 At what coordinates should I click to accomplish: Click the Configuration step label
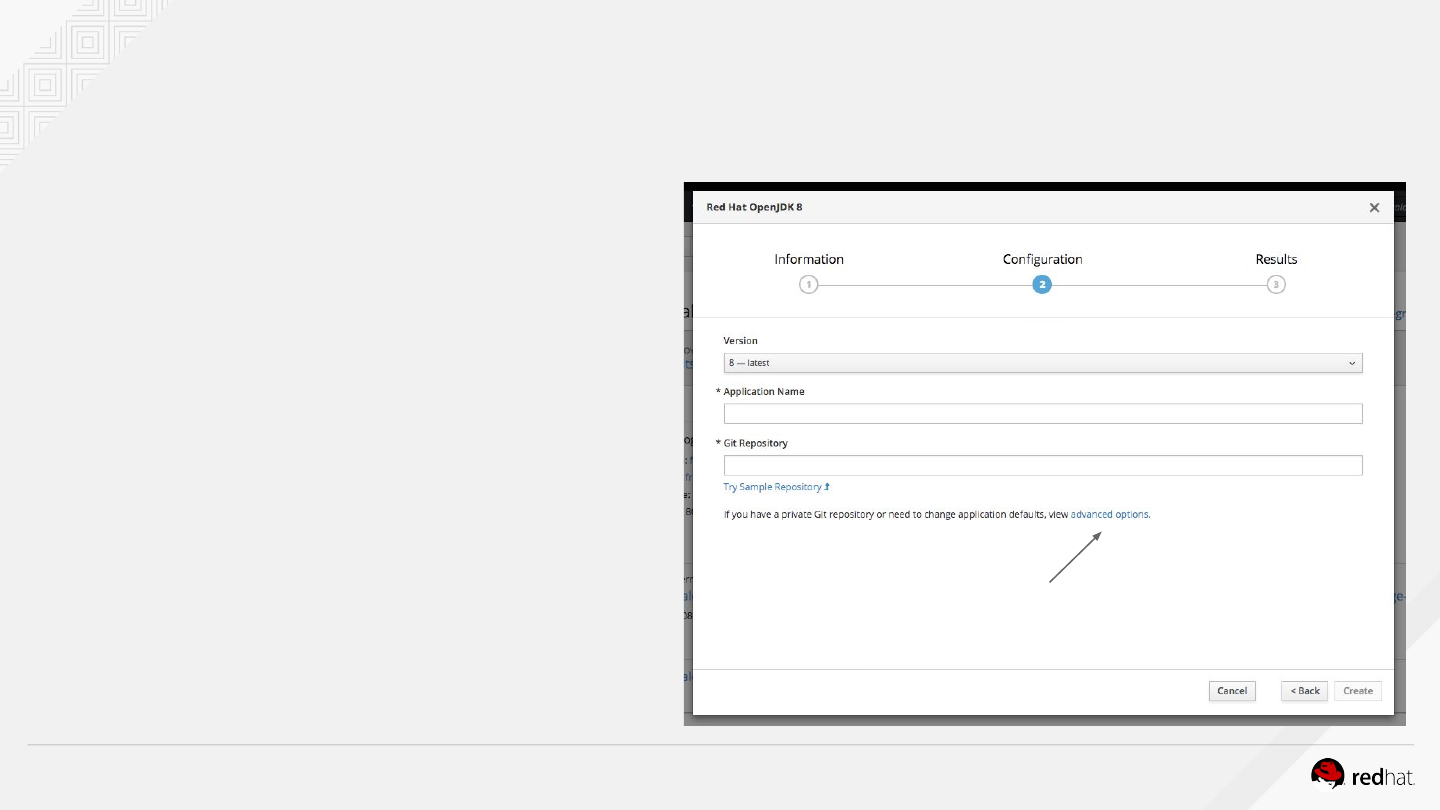pos(1043,259)
